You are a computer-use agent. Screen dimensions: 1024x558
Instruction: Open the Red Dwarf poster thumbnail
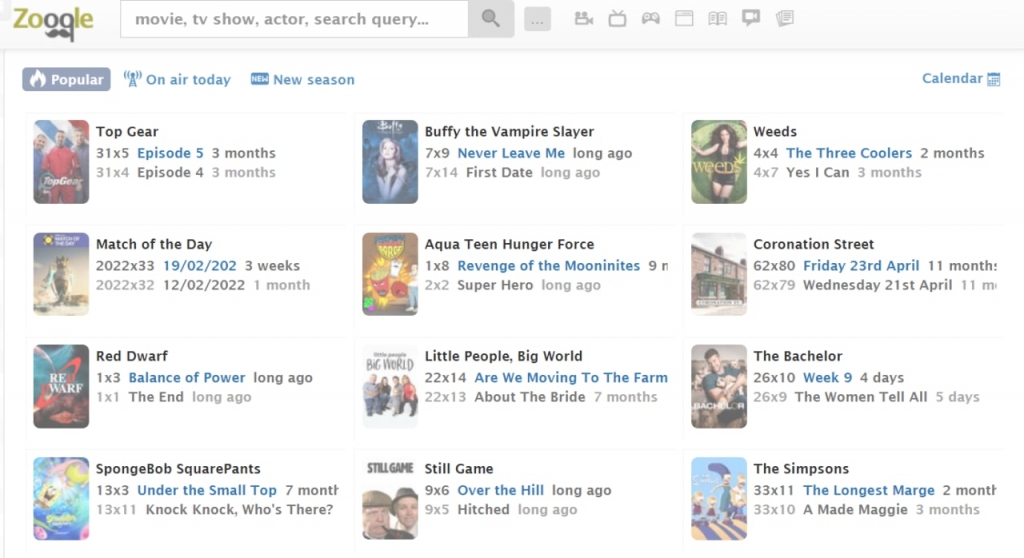click(61, 386)
